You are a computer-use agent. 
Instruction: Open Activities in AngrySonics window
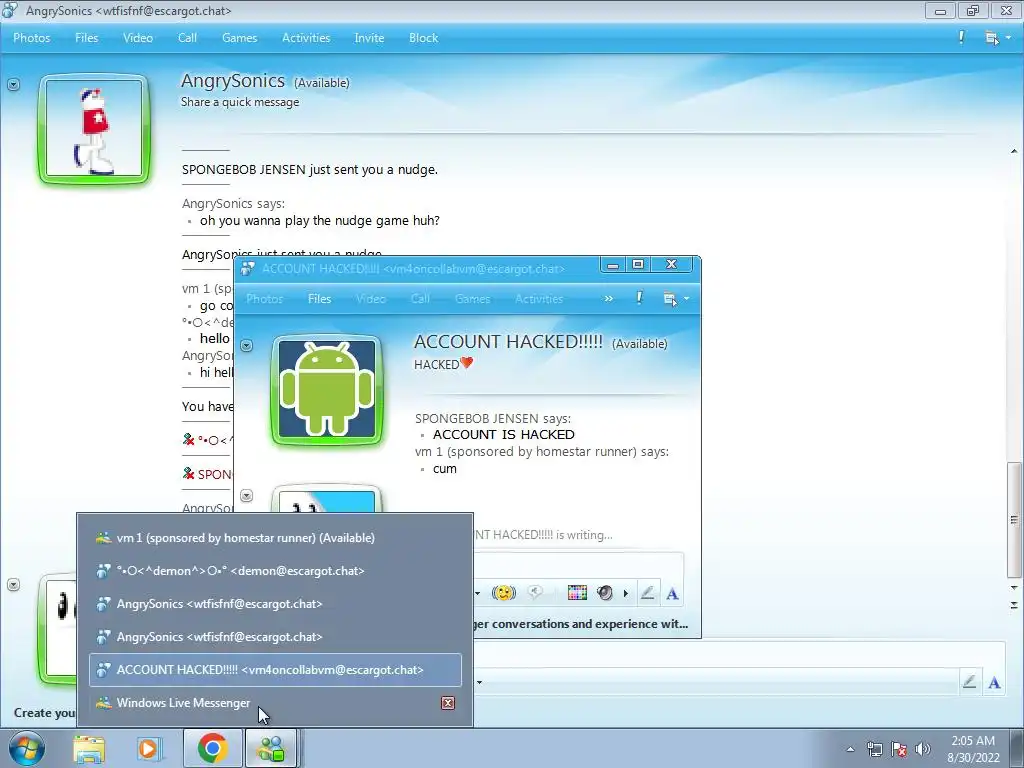(306, 38)
